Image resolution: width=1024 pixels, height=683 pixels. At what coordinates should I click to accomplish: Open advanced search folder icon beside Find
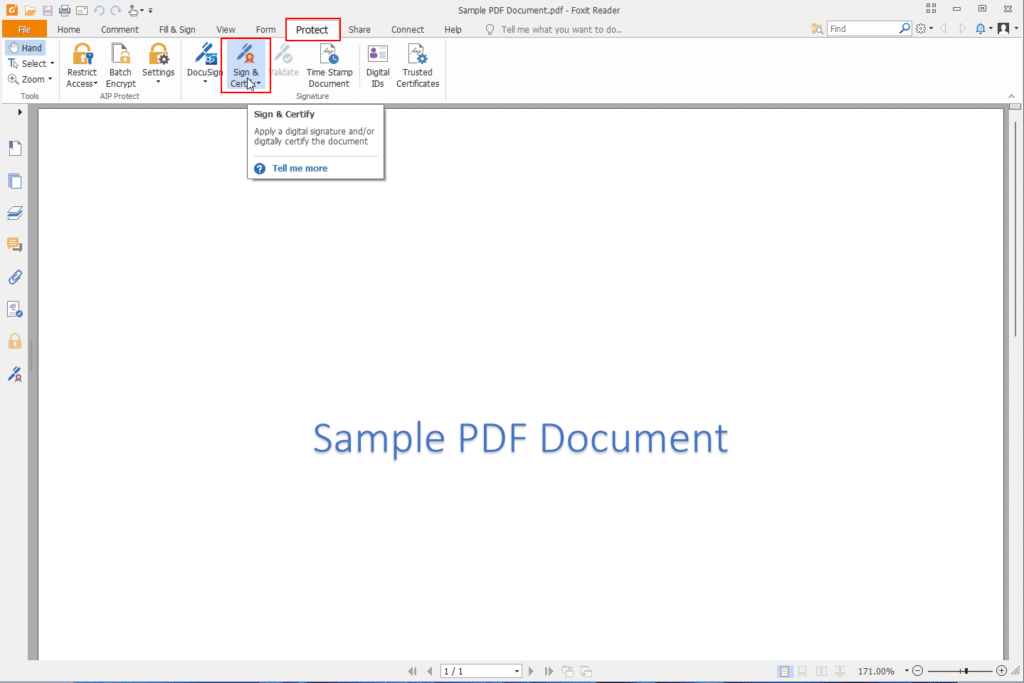point(817,29)
